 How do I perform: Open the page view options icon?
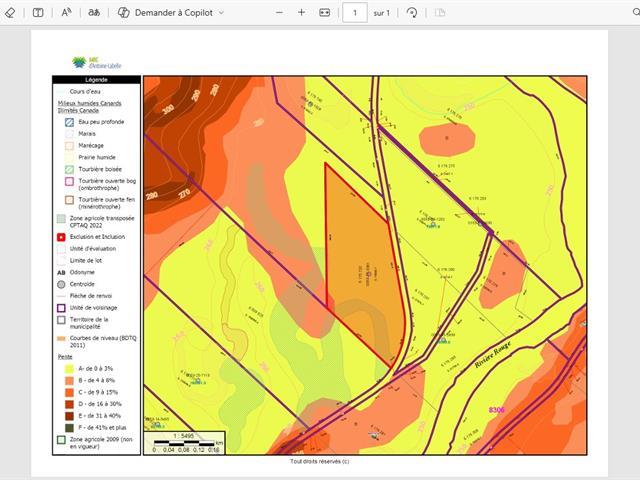[x=440, y=13]
